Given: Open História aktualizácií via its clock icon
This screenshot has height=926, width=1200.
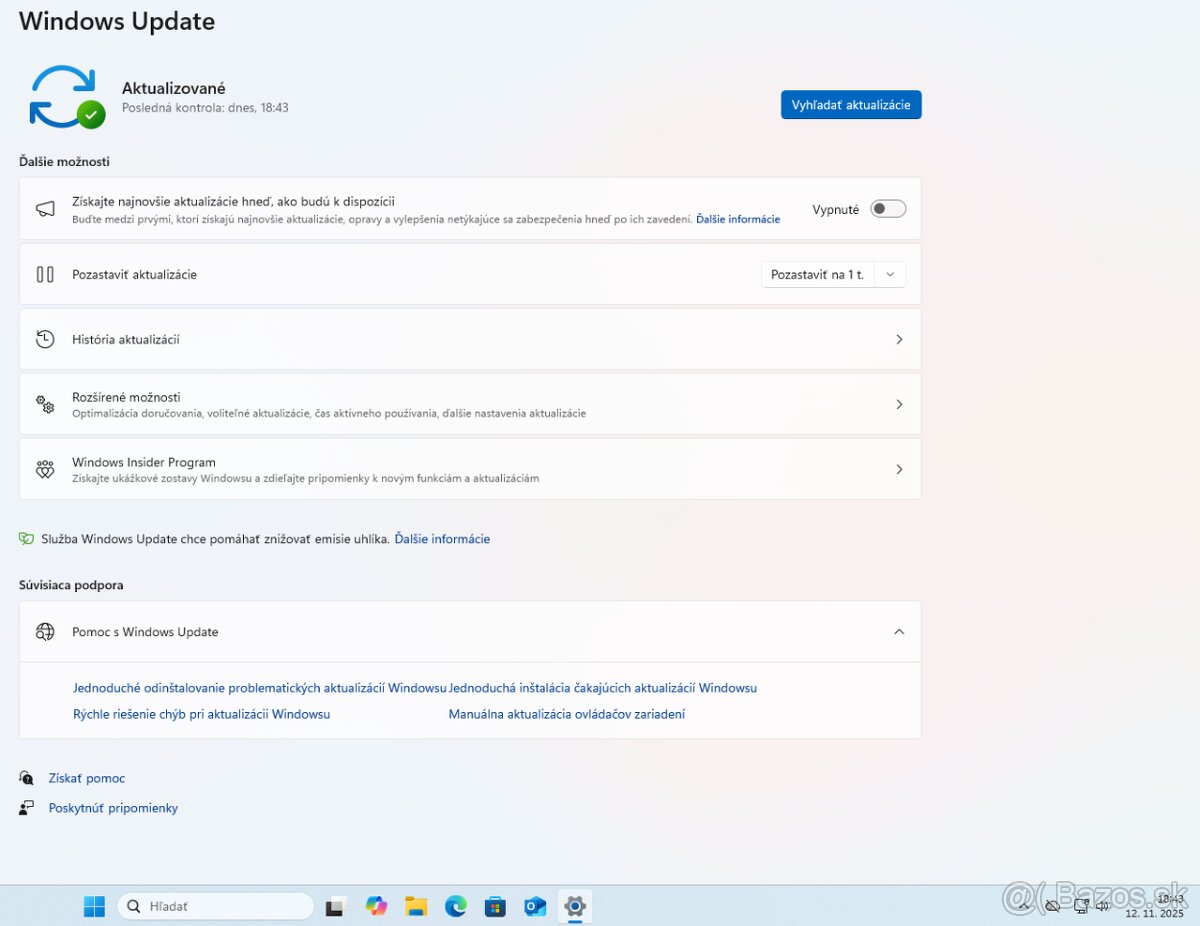Looking at the screenshot, I should (45, 339).
